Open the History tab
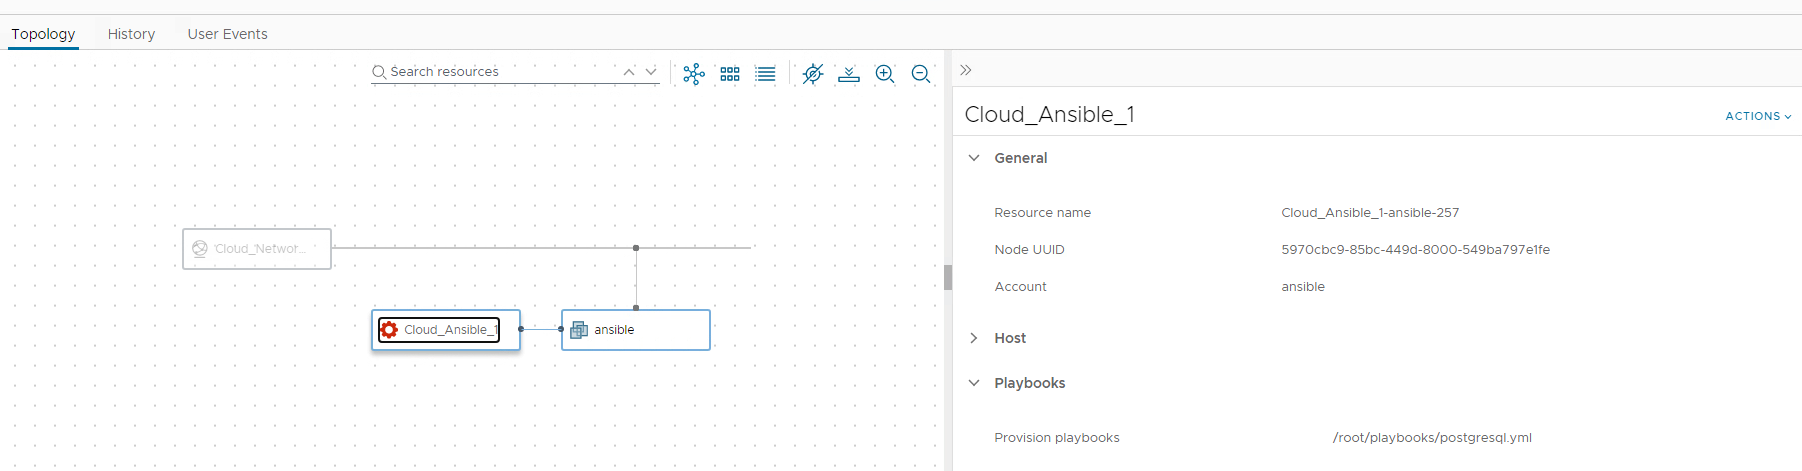Image resolution: width=1802 pixels, height=471 pixels. click(x=131, y=34)
